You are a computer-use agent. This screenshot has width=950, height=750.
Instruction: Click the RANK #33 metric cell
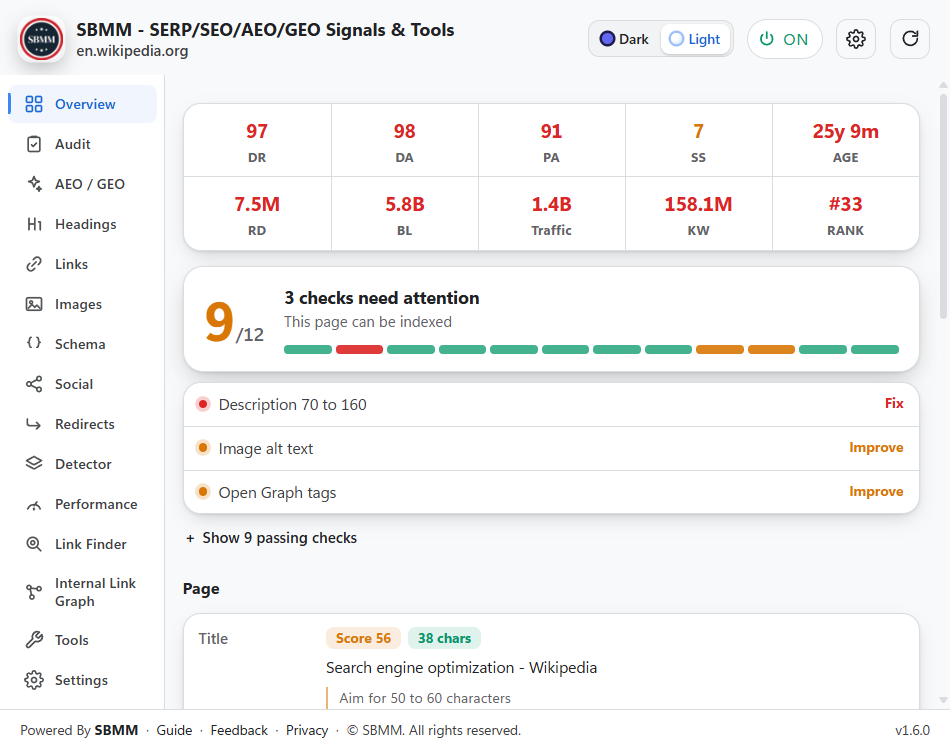846,214
